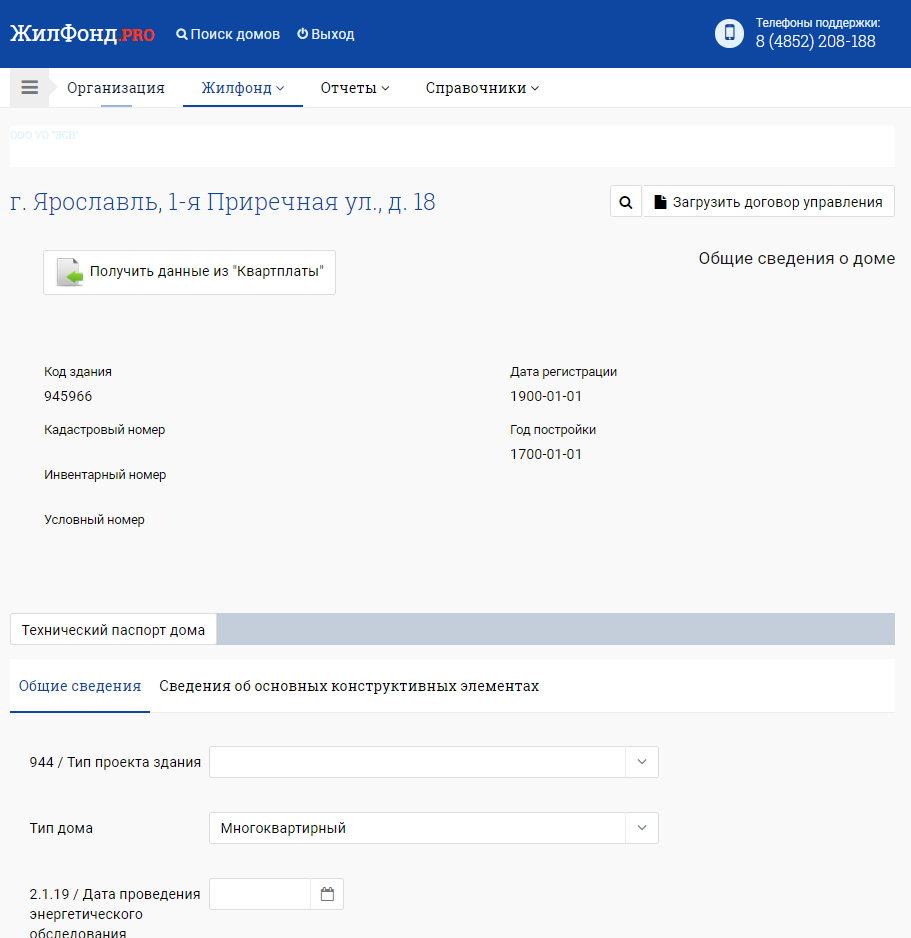Select the Общие сведения tab
911x938 pixels.
tap(80, 686)
